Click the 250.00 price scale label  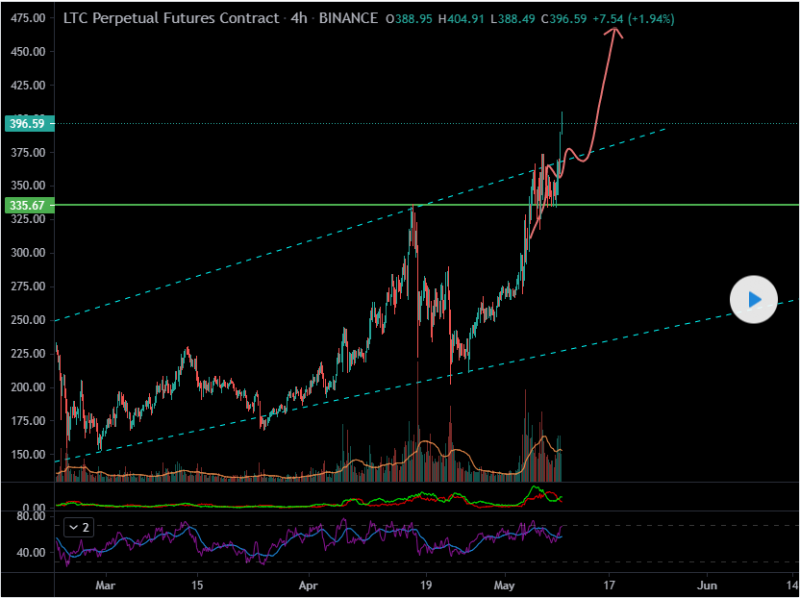27,320
